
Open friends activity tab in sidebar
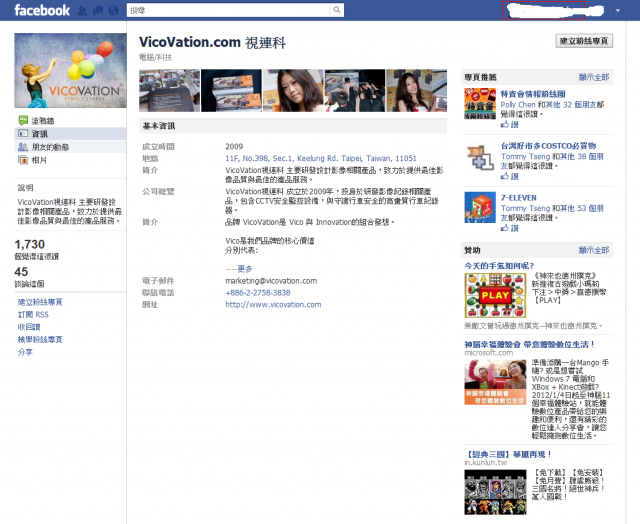(x=70, y=147)
